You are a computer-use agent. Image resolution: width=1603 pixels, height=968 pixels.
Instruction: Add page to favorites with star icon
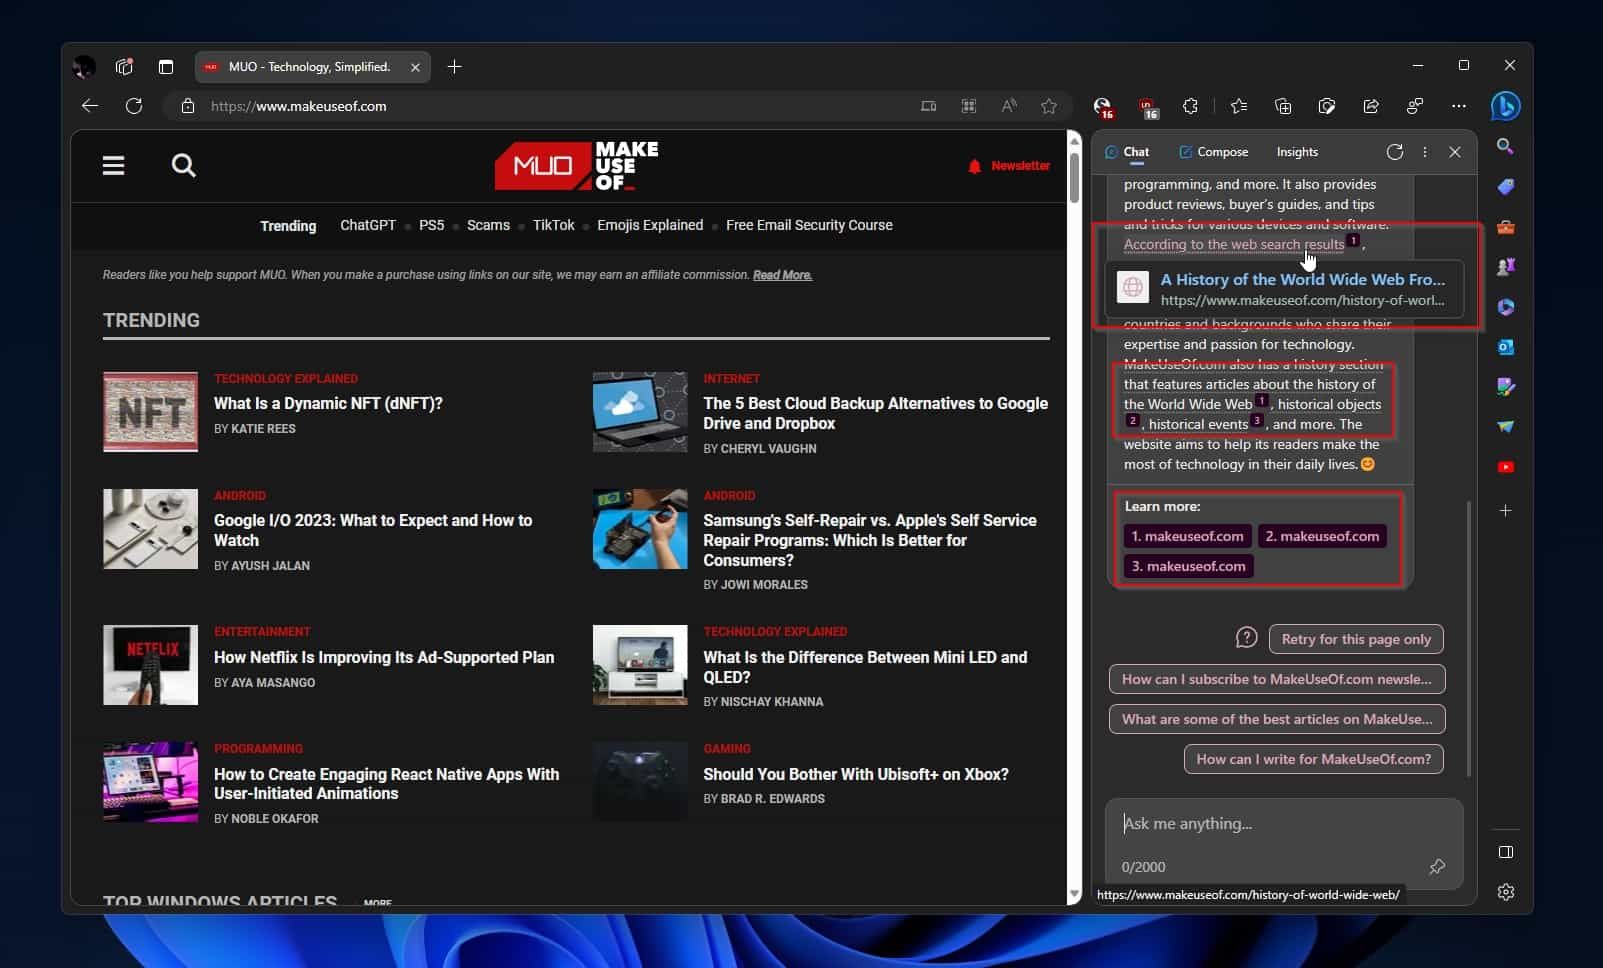click(x=1049, y=106)
